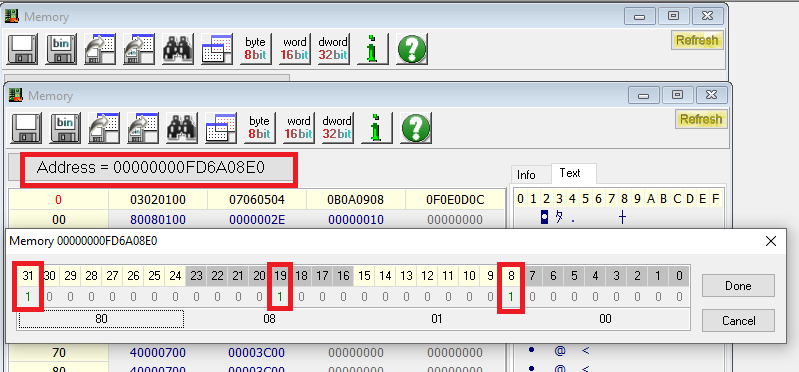Refresh the rear Memory window
The height and width of the screenshot is (372, 799).
point(697,40)
